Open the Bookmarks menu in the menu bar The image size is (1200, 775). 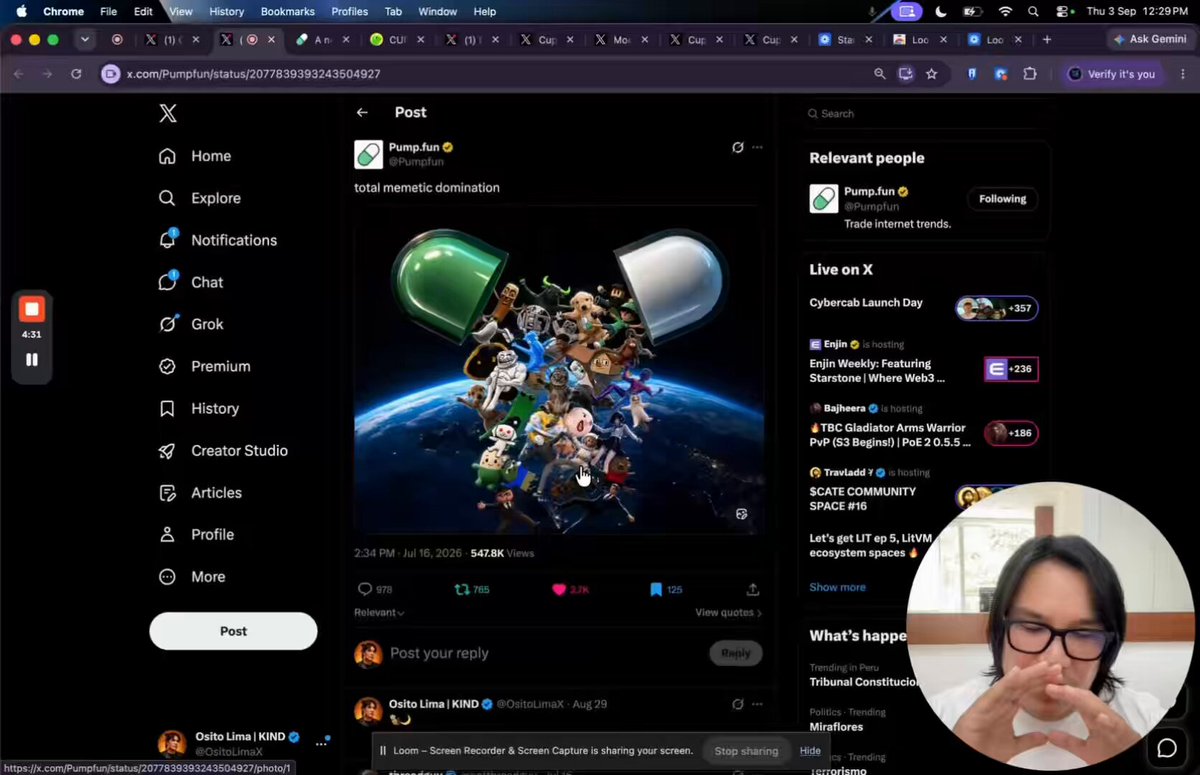[x=287, y=12]
